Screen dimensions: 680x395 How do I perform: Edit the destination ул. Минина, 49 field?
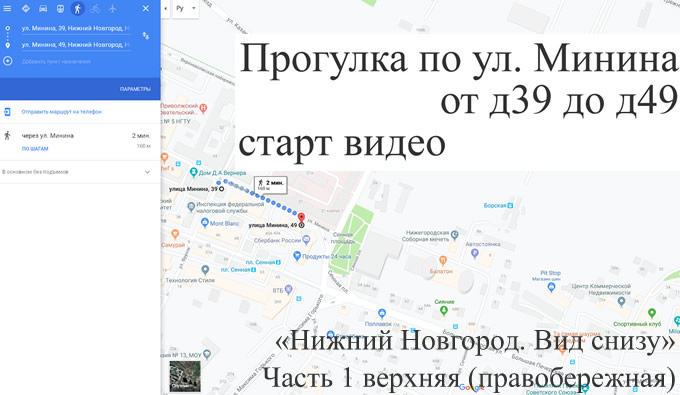pos(75,45)
